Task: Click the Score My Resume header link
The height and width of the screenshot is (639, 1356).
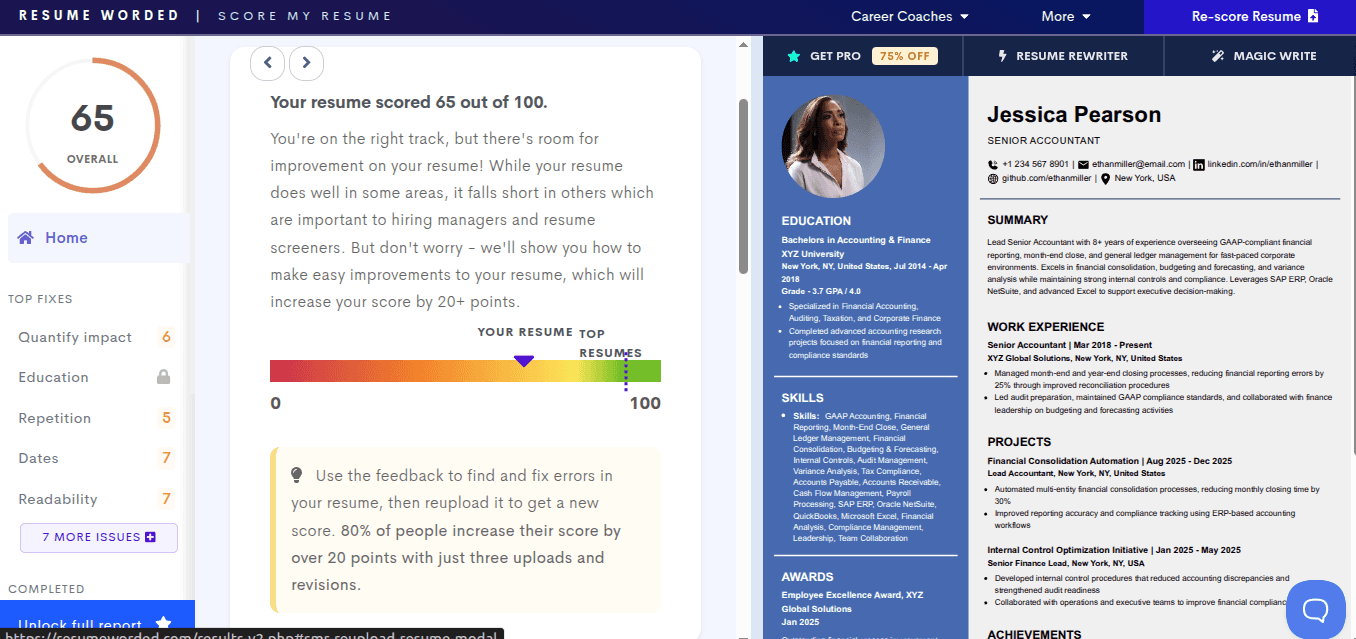Action: coord(305,16)
